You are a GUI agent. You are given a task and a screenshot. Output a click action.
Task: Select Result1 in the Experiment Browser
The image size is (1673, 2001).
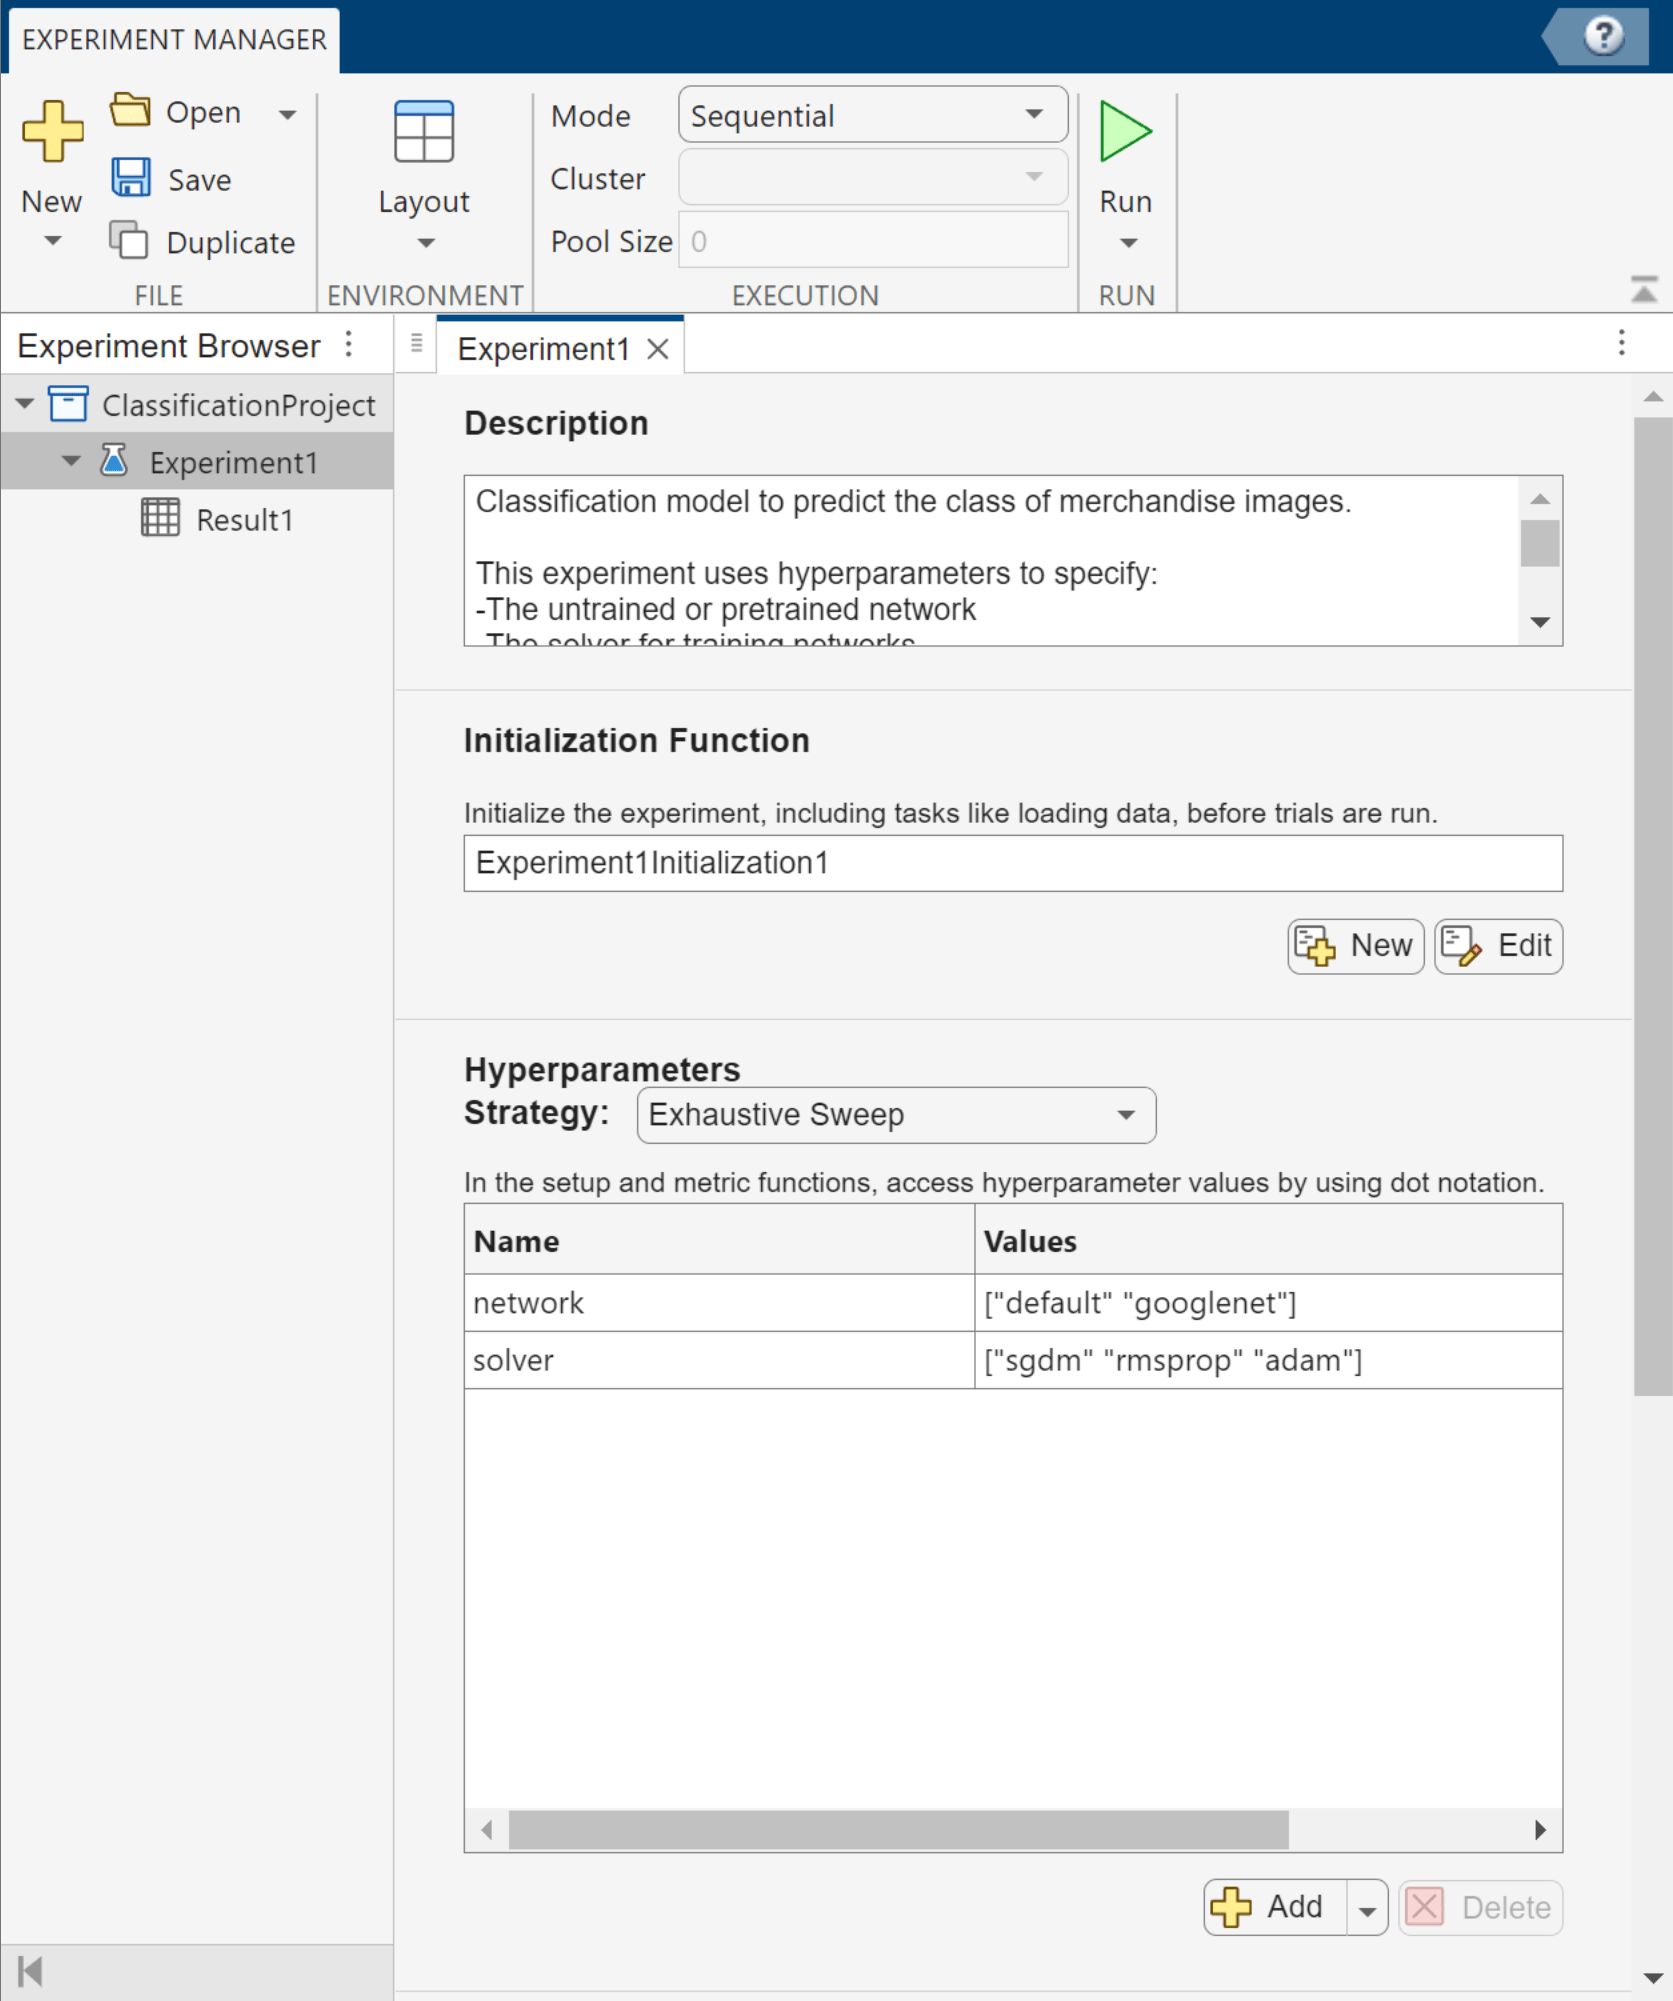tap(243, 519)
